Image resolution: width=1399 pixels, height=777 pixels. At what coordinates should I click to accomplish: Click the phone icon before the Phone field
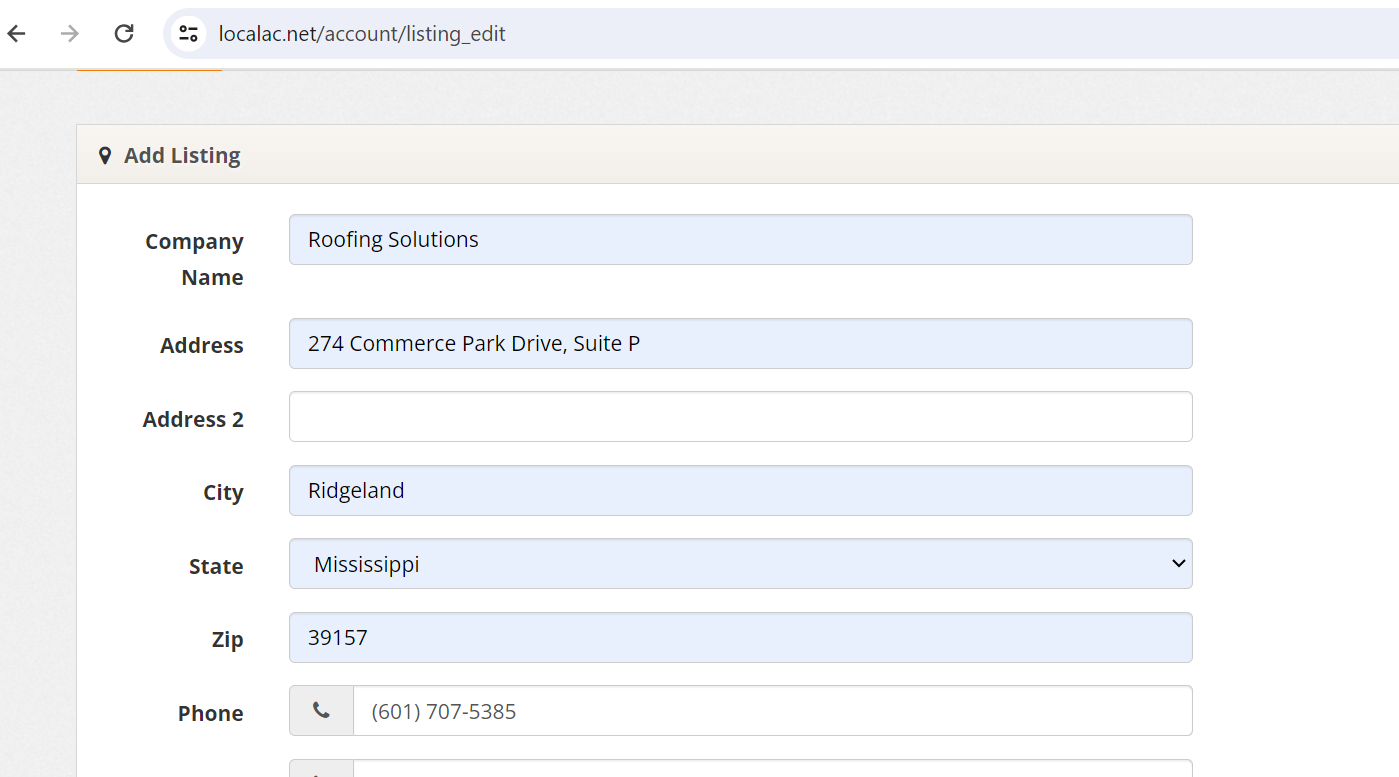(x=321, y=710)
